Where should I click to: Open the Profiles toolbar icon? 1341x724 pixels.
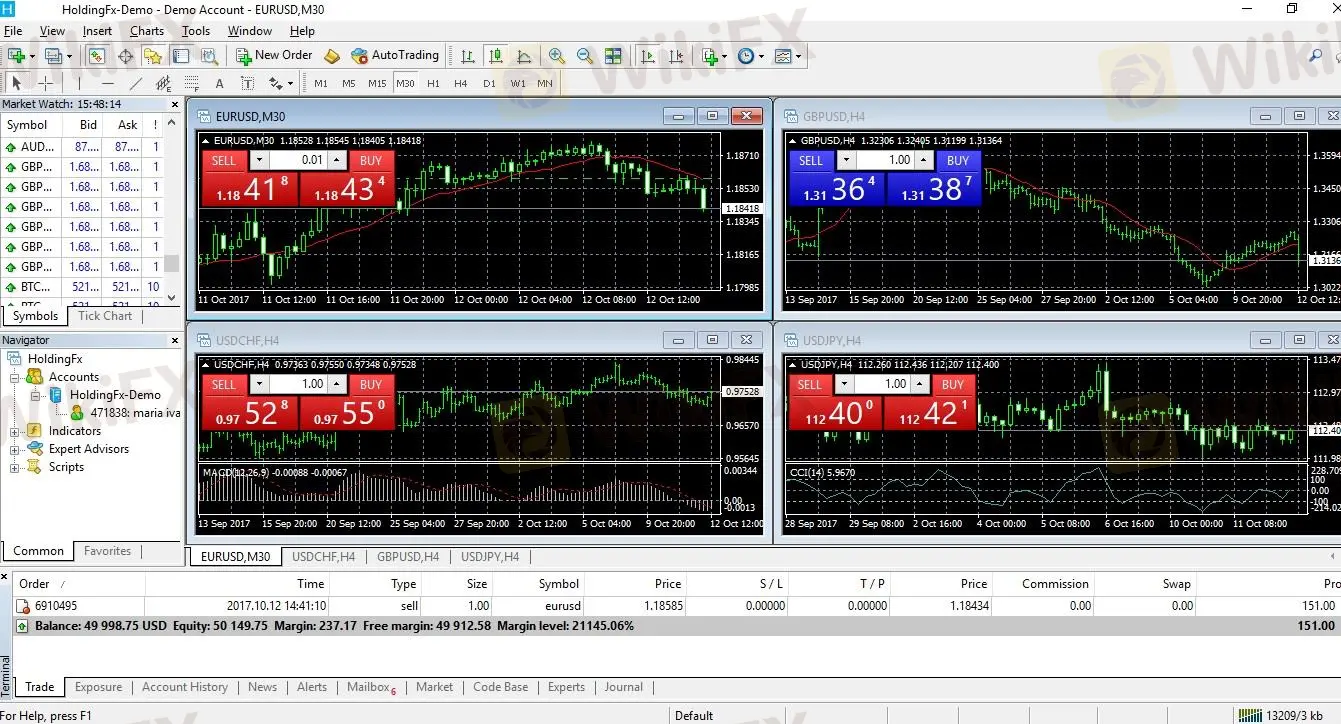[54, 56]
